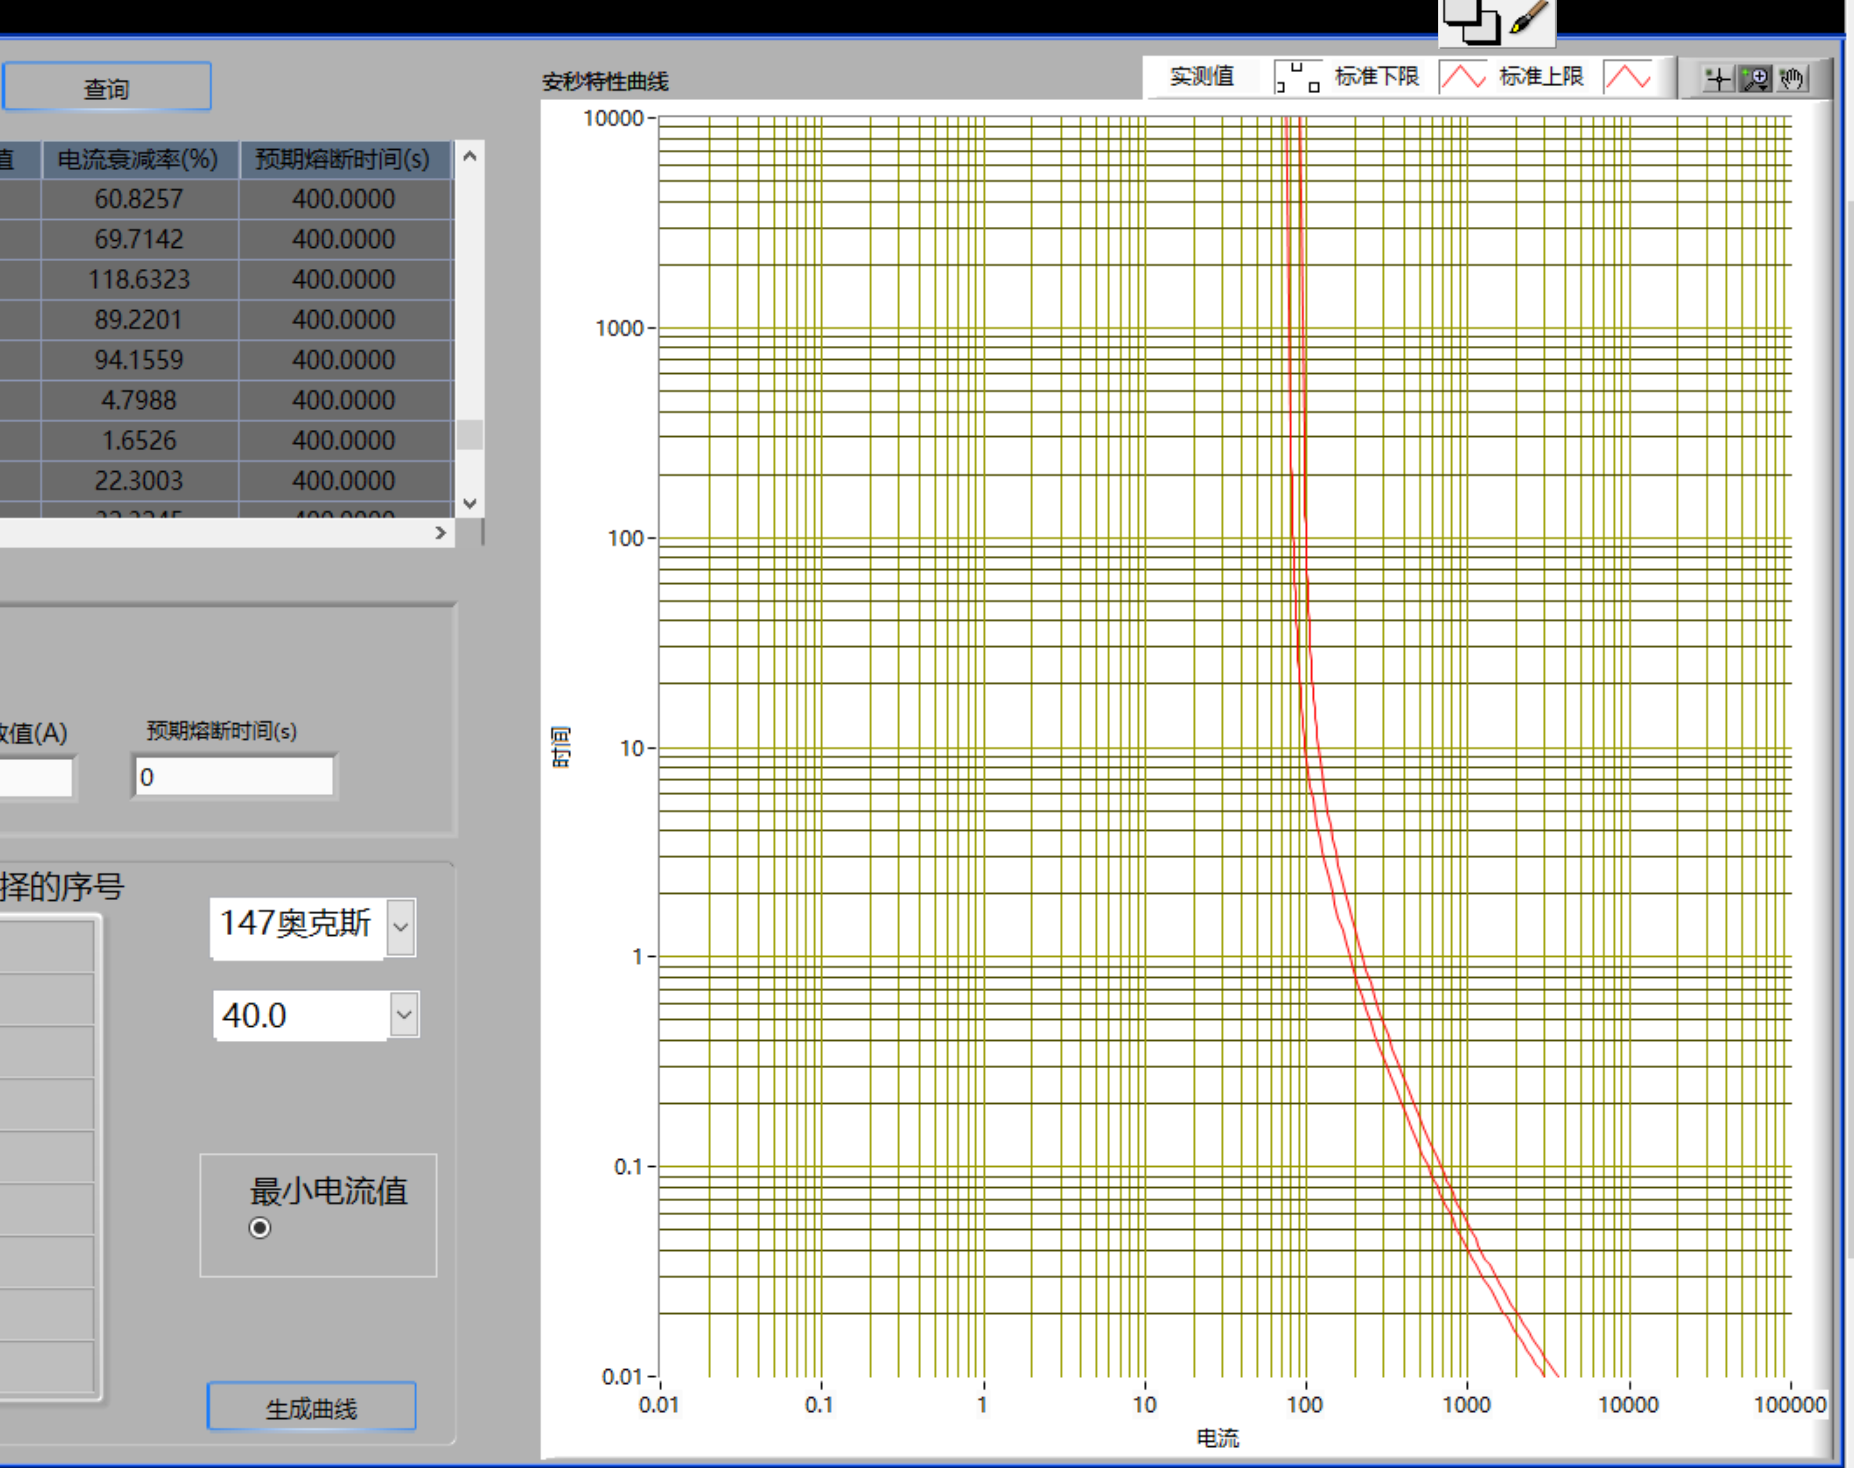Click the overlapping squares color icon
This screenshot has width=1854, height=1468.
(x=1471, y=21)
